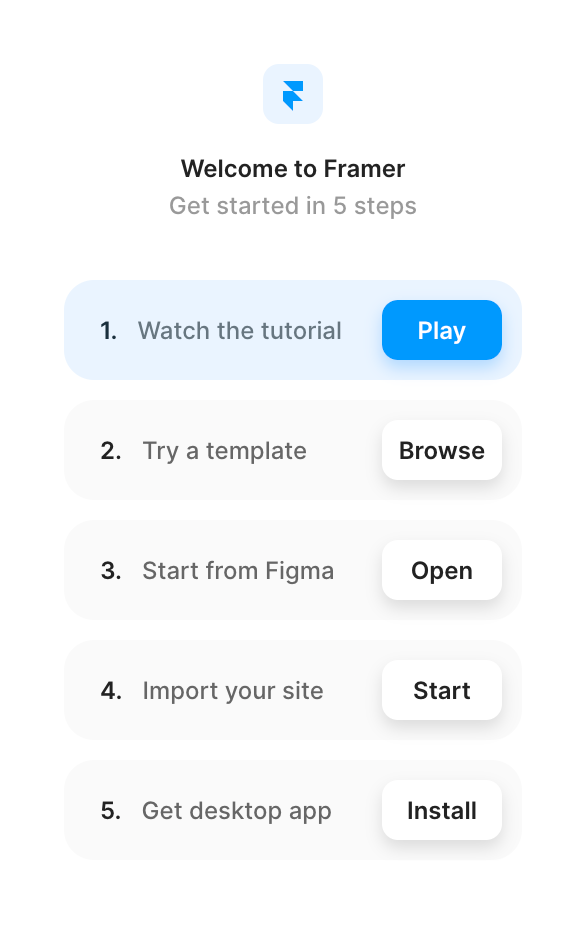Select the 'Watch the tutorial' step row
This screenshot has height=925, width=586.
pos(240,330)
